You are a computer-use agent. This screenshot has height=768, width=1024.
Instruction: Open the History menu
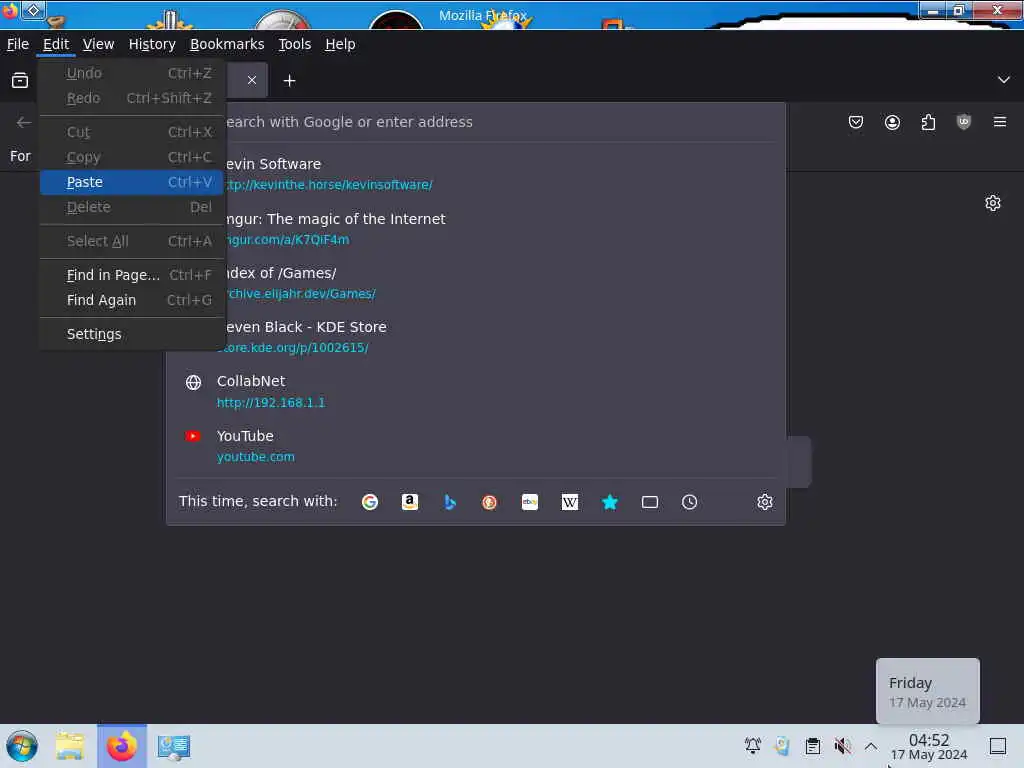coord(152,44)
